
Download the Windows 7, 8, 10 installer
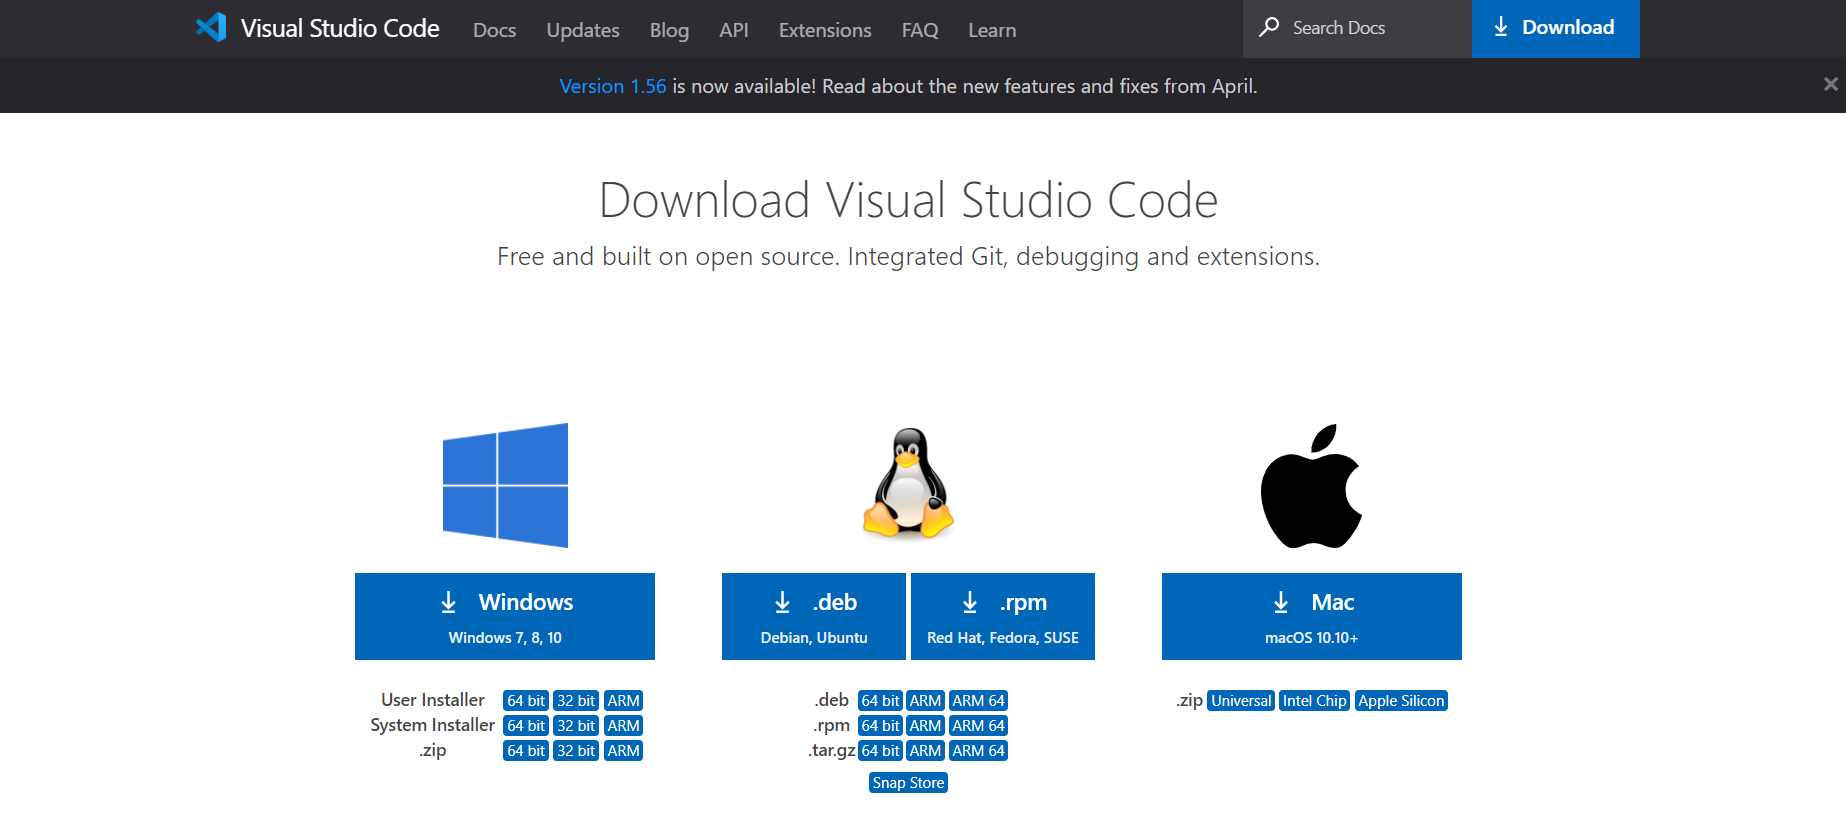pos(505,616)
